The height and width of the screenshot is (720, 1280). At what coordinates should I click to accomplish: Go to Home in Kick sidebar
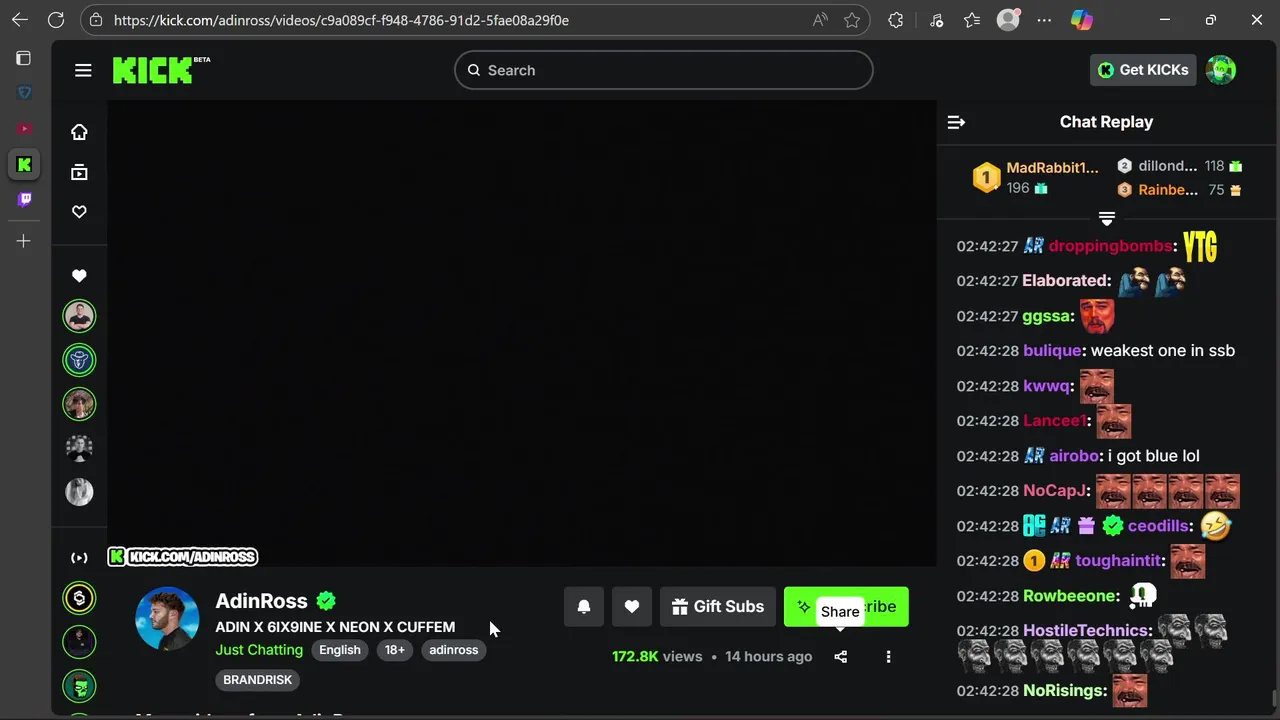[x=79, y=132]
